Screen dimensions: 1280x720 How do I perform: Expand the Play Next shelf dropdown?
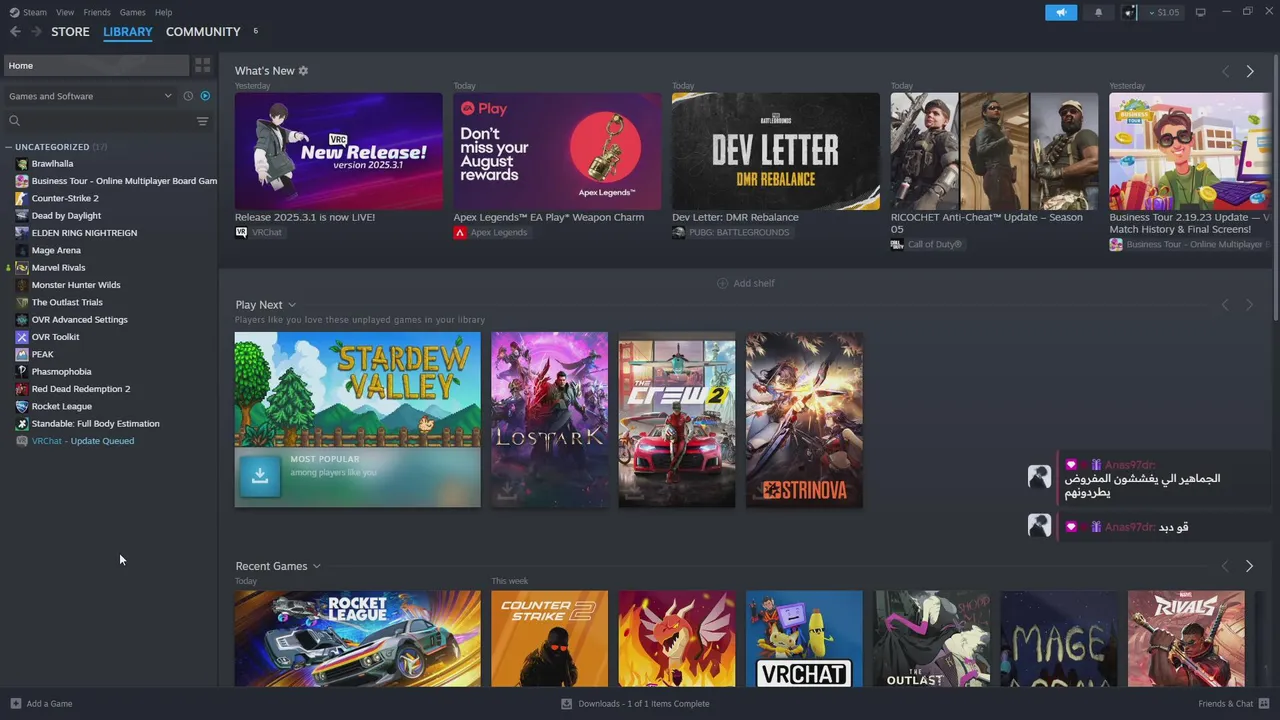tap(292, 305)
